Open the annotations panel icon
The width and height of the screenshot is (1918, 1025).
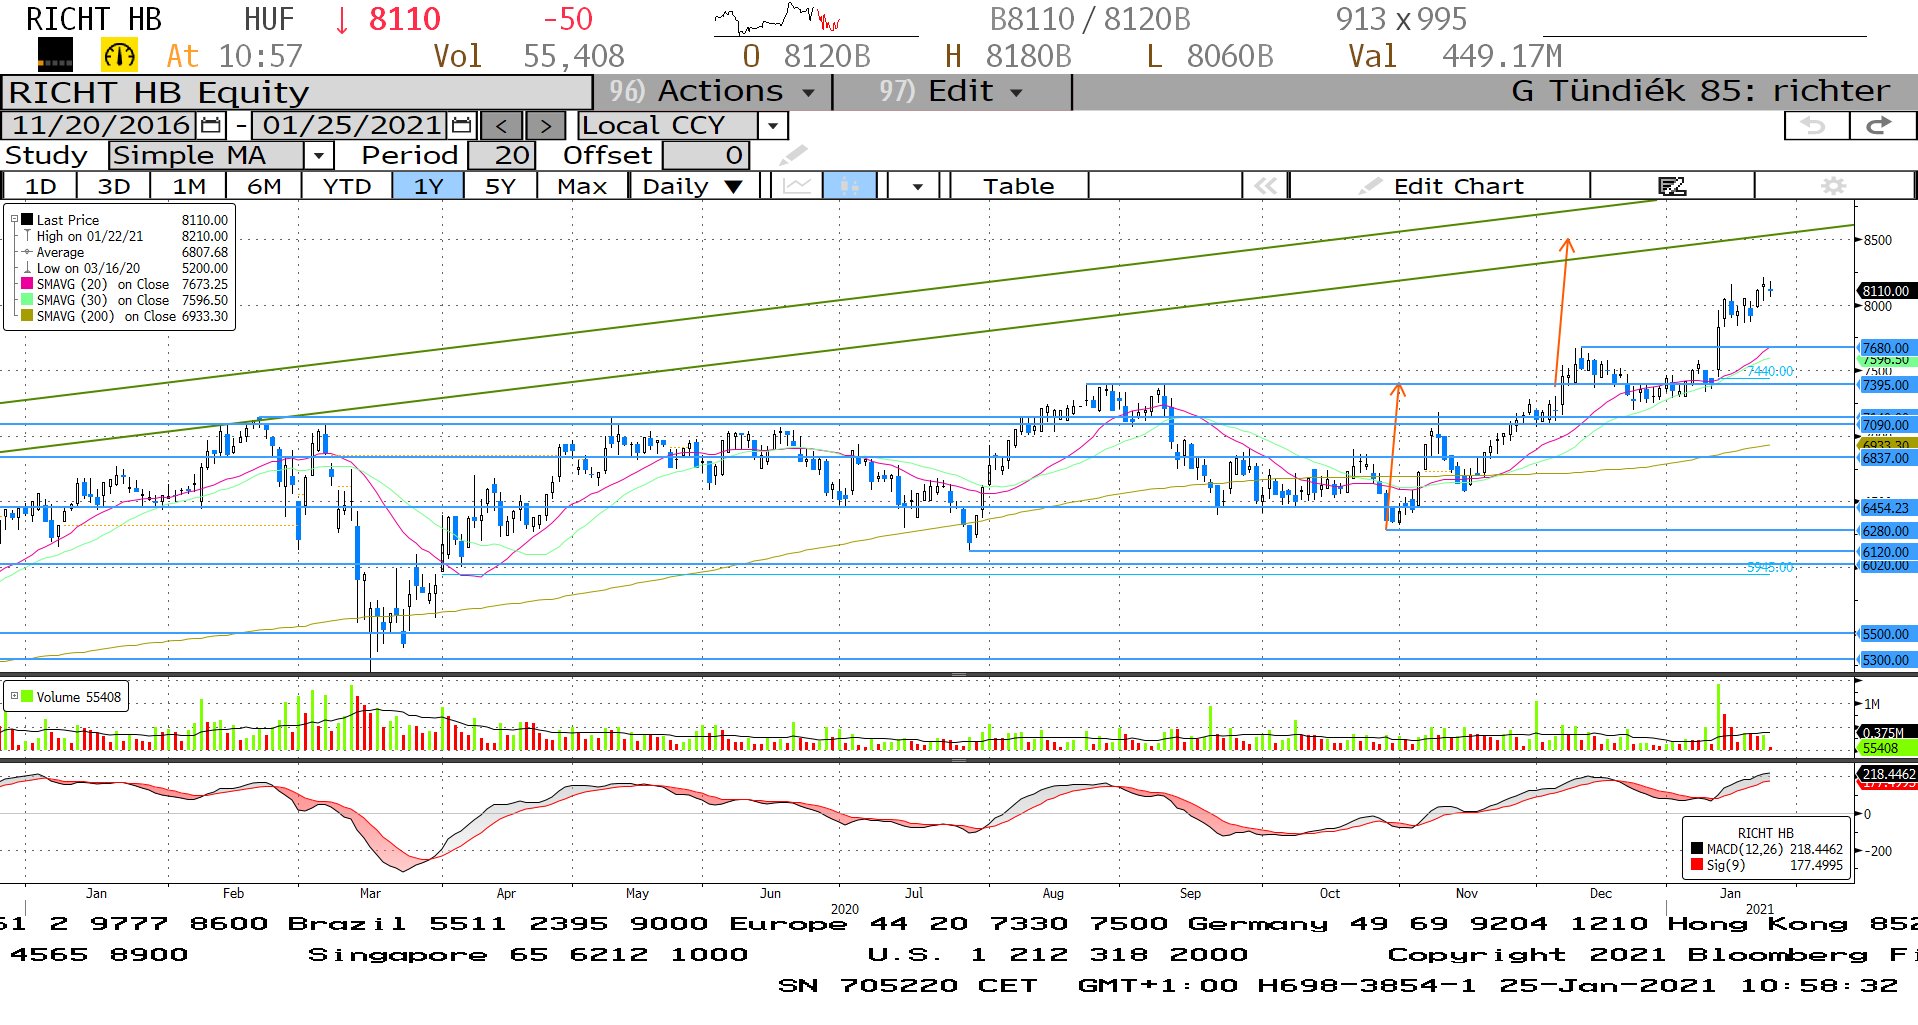click(1672, 186)
